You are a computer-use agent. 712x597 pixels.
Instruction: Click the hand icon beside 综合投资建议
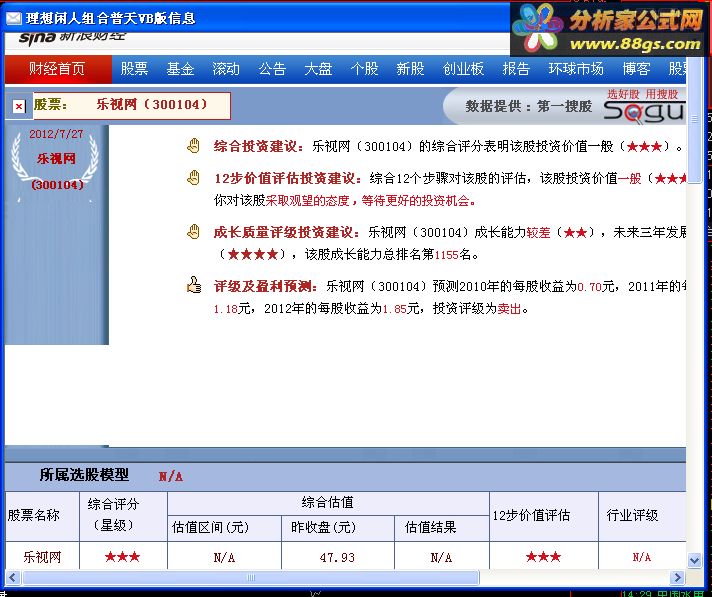pos(194,146)
